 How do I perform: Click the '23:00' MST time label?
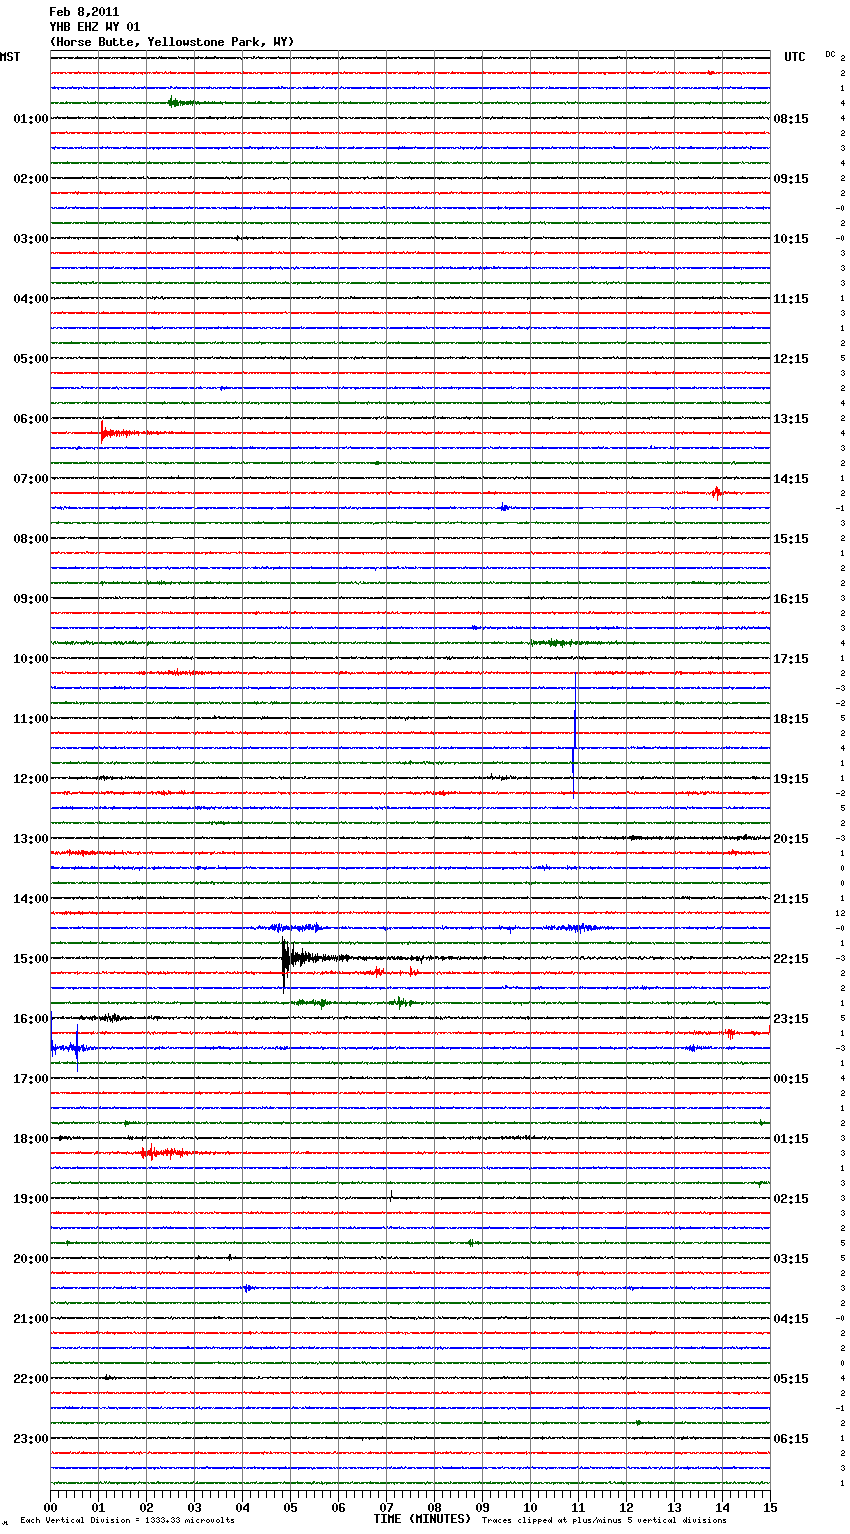click(x=30, y=1439)
